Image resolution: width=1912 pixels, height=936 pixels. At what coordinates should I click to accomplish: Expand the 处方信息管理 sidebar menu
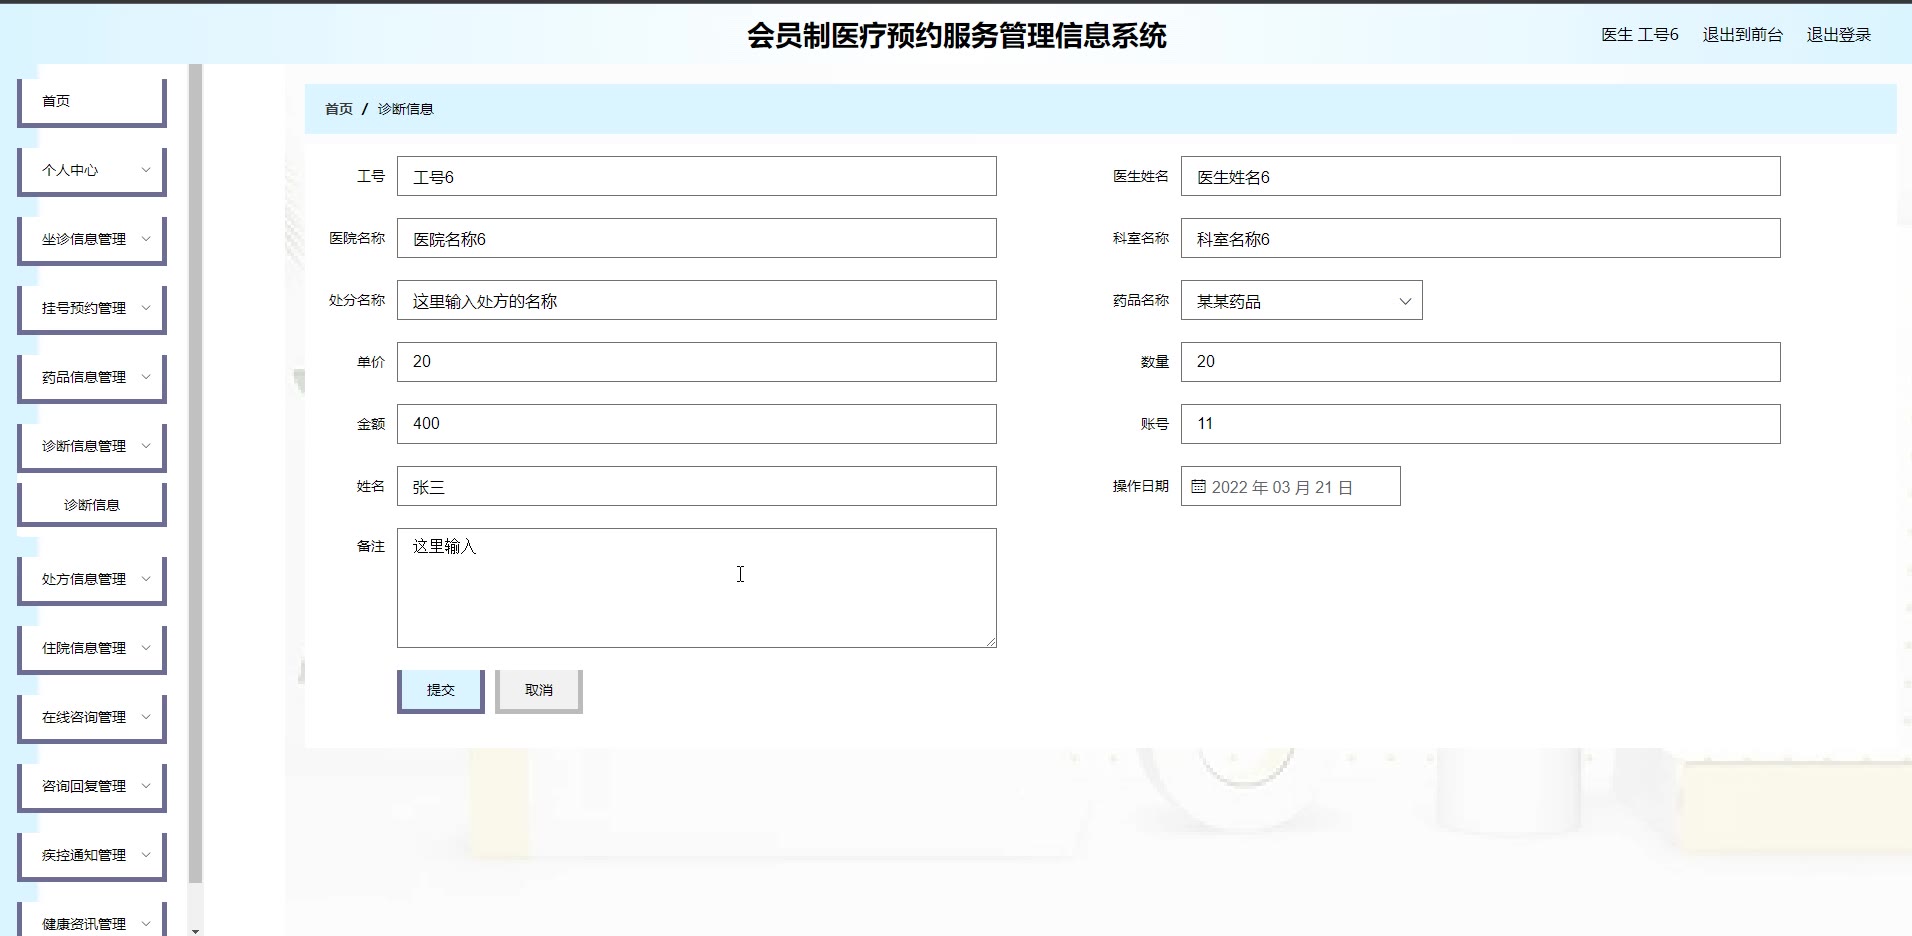[91, 579]
